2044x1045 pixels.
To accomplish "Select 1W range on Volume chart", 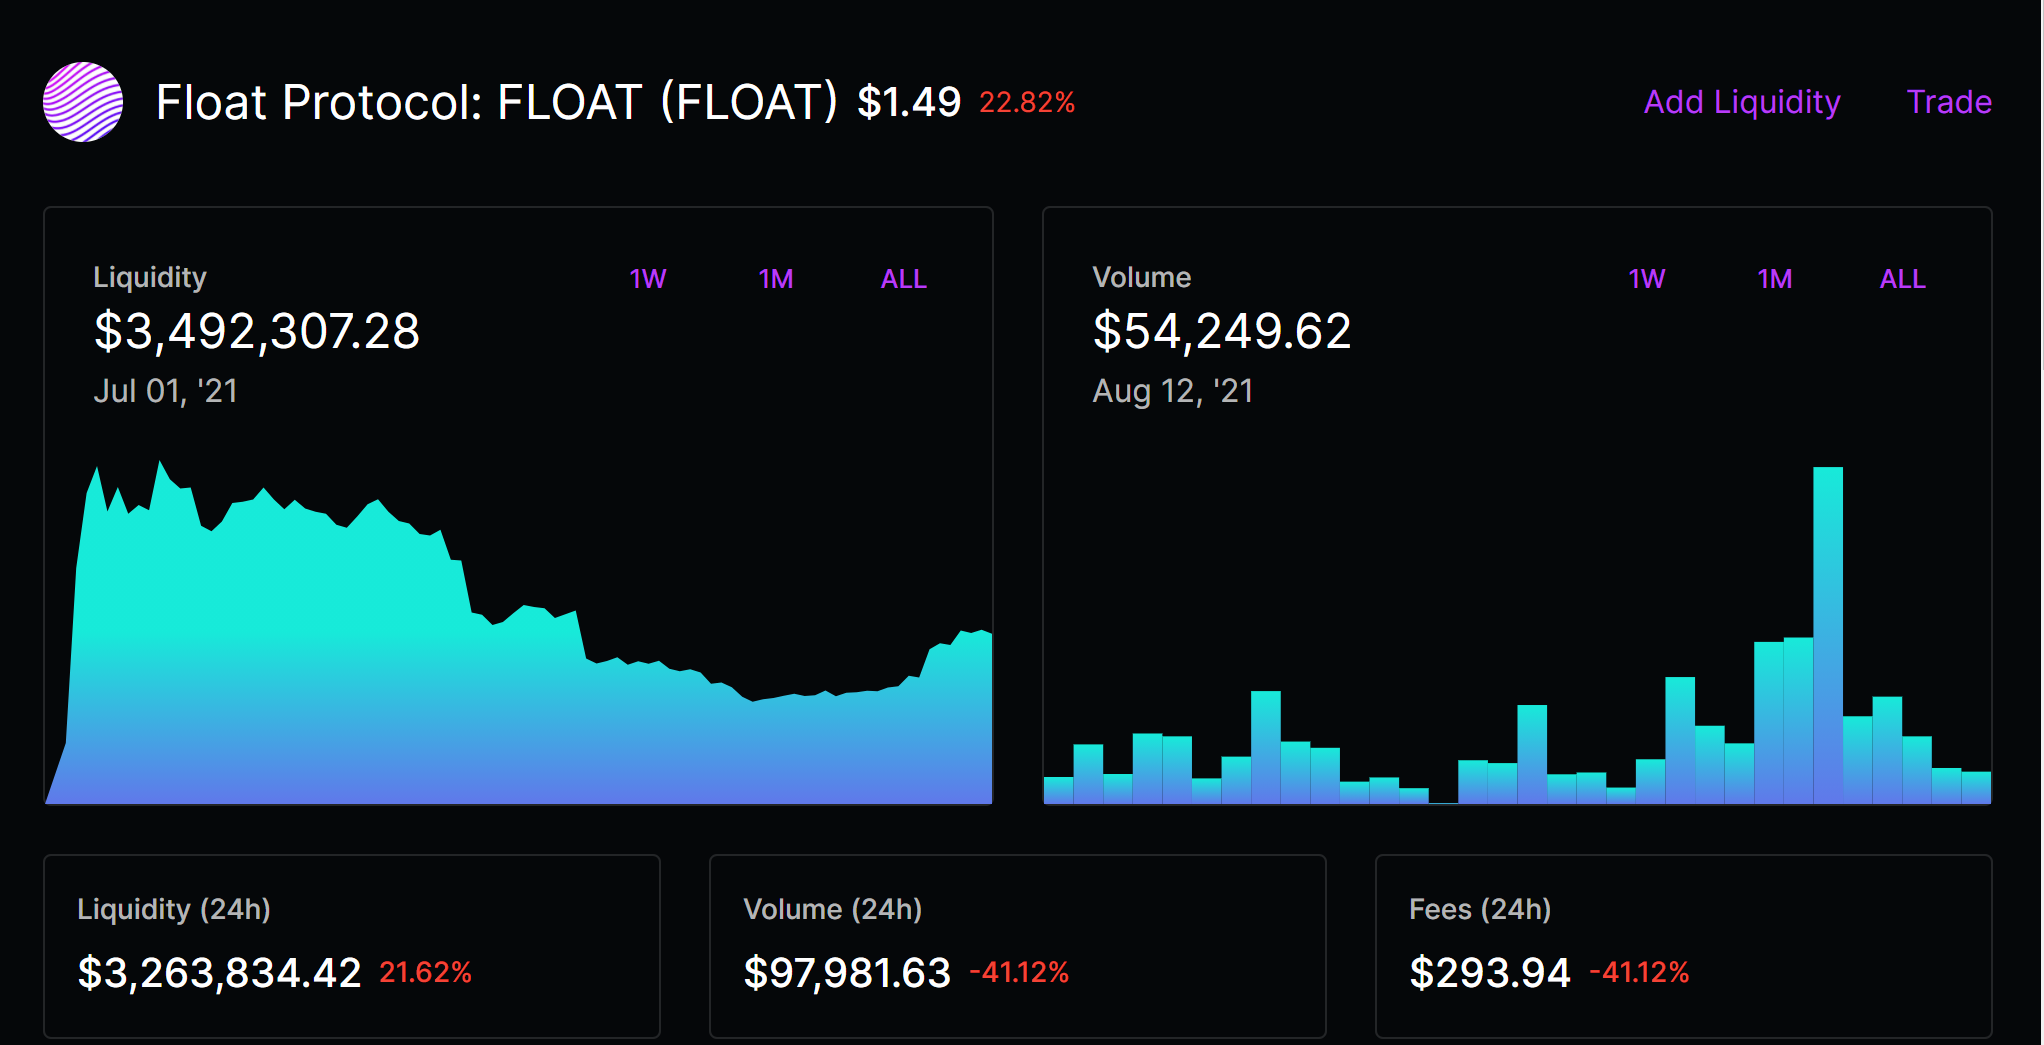I will (1647, 279).
